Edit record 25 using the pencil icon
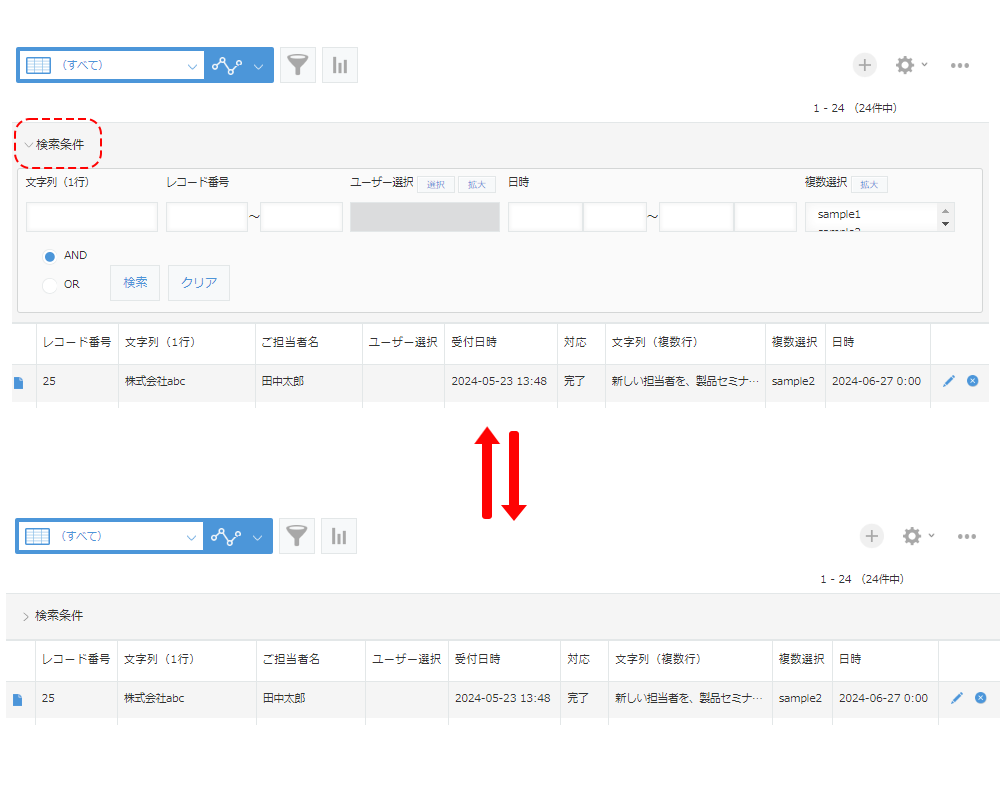 coord(949,381)
